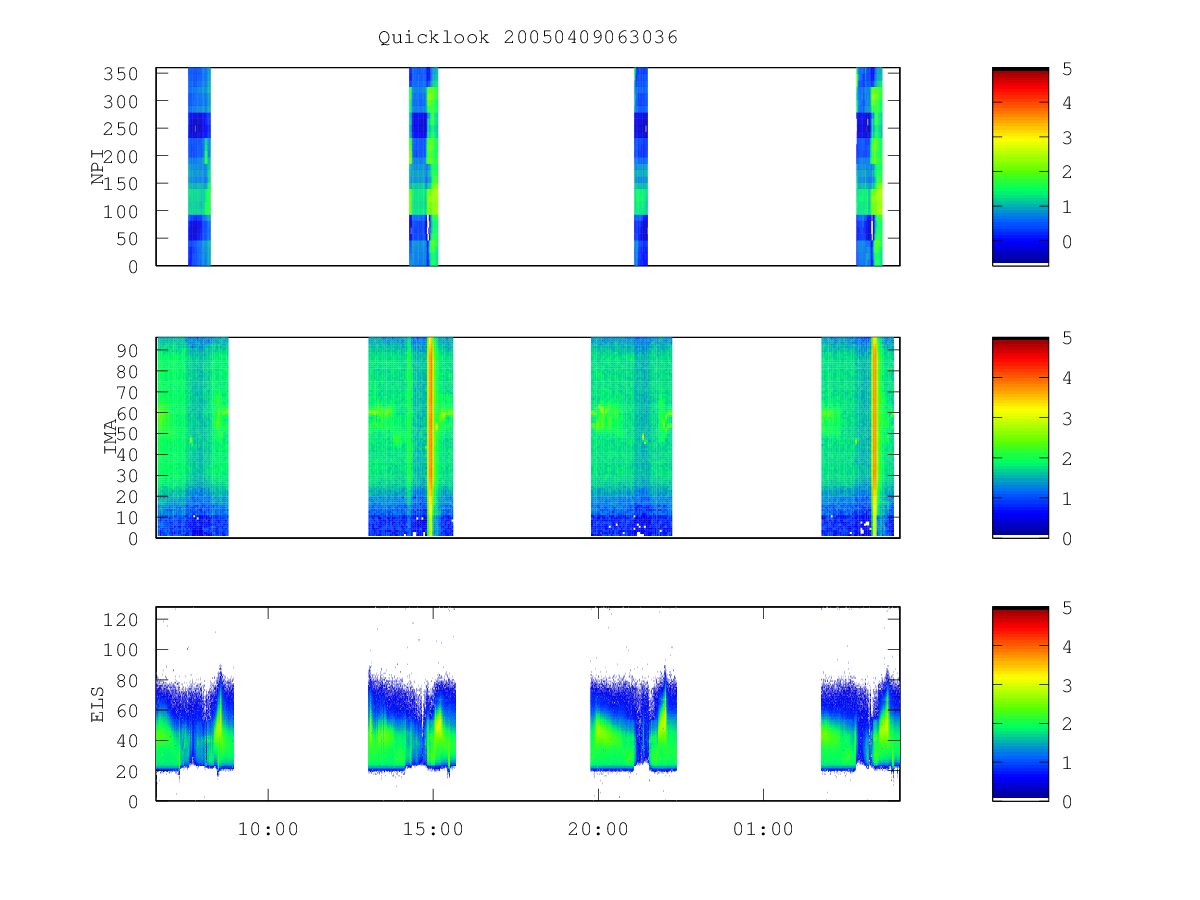Select the narrow NPI data strip after 20:00
The image size is (1200, 900).
pyautogui.click(x=641, y=167)
